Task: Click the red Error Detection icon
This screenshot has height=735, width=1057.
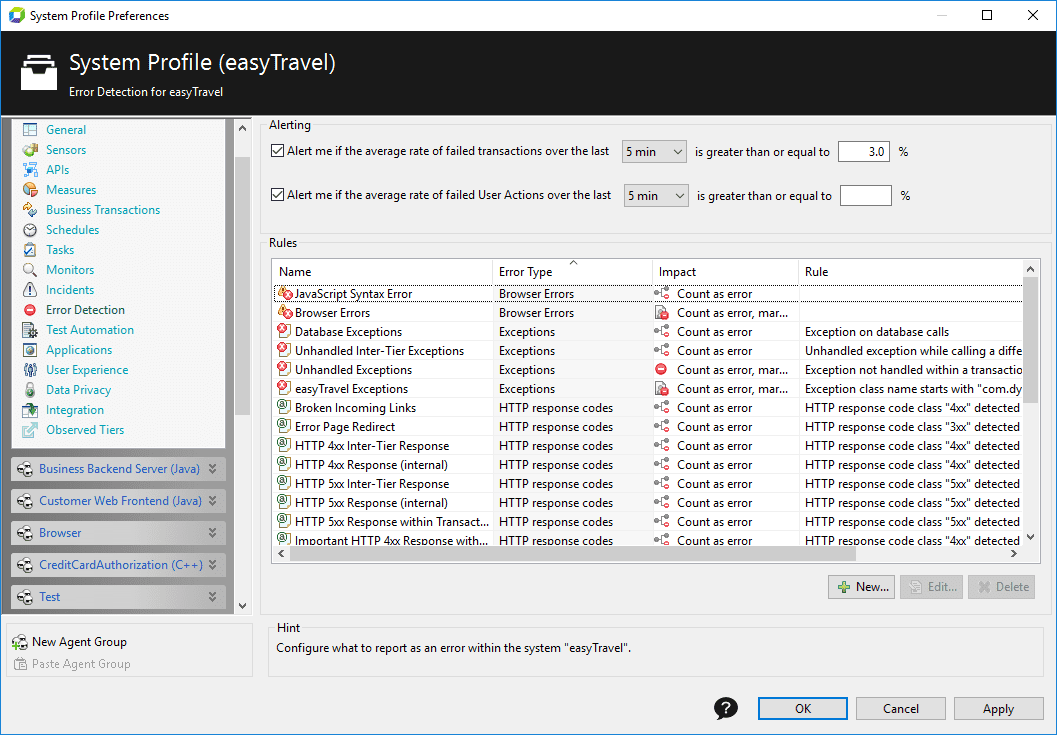Action: pyautogui.click(x=30, y=310)
